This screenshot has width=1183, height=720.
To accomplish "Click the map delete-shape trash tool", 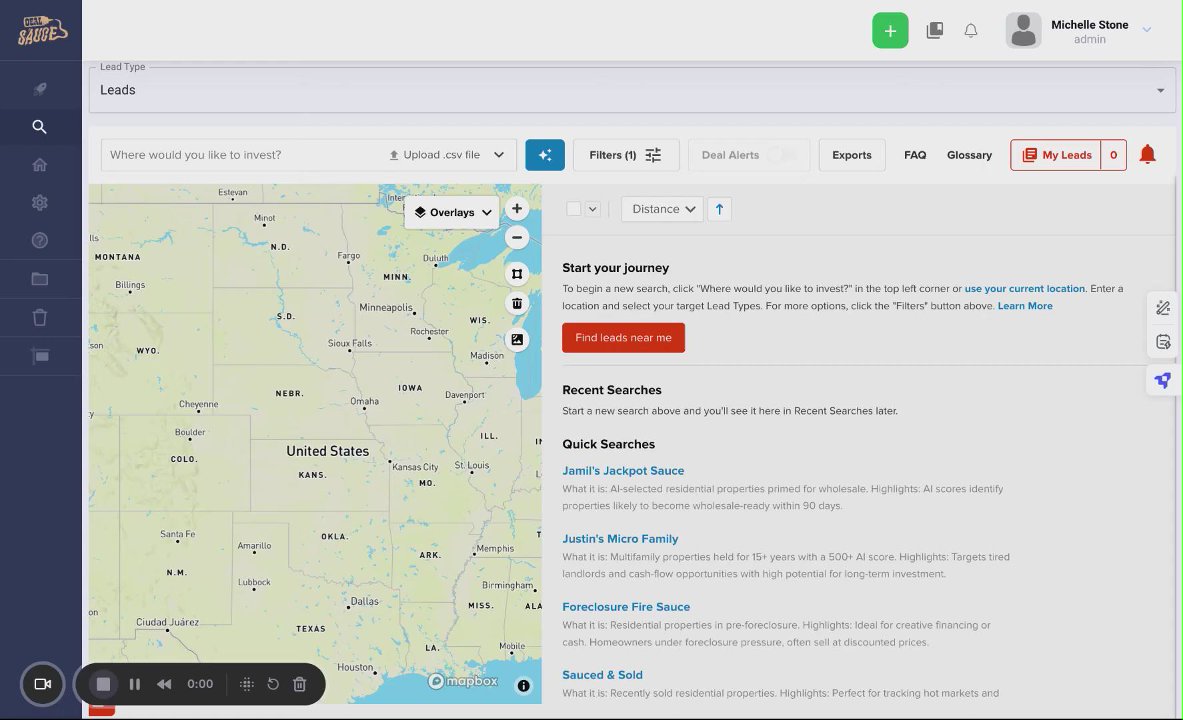I will [x=517, y=303].
